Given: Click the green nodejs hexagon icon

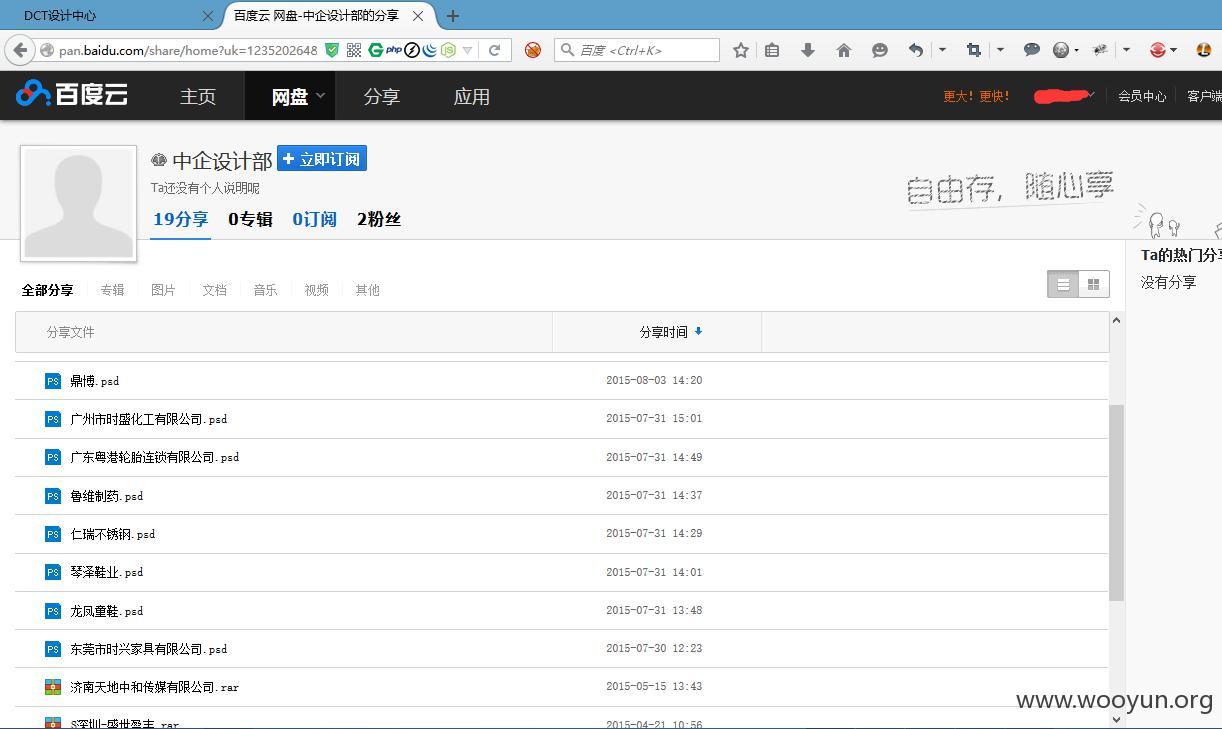Looking at the screenshot, I should click(449, 50).
